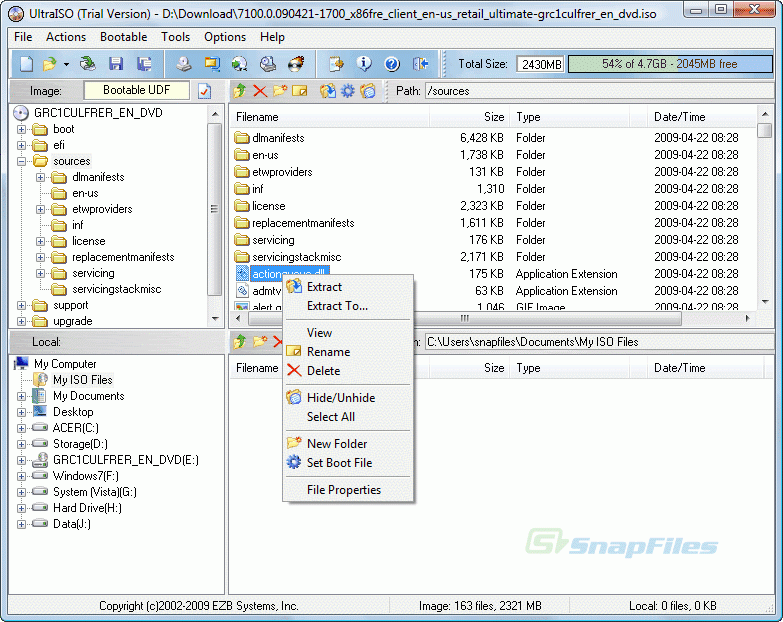Click the red X delete icon in image toolbar
Viewport: 783px width, 622px height.
260,91
